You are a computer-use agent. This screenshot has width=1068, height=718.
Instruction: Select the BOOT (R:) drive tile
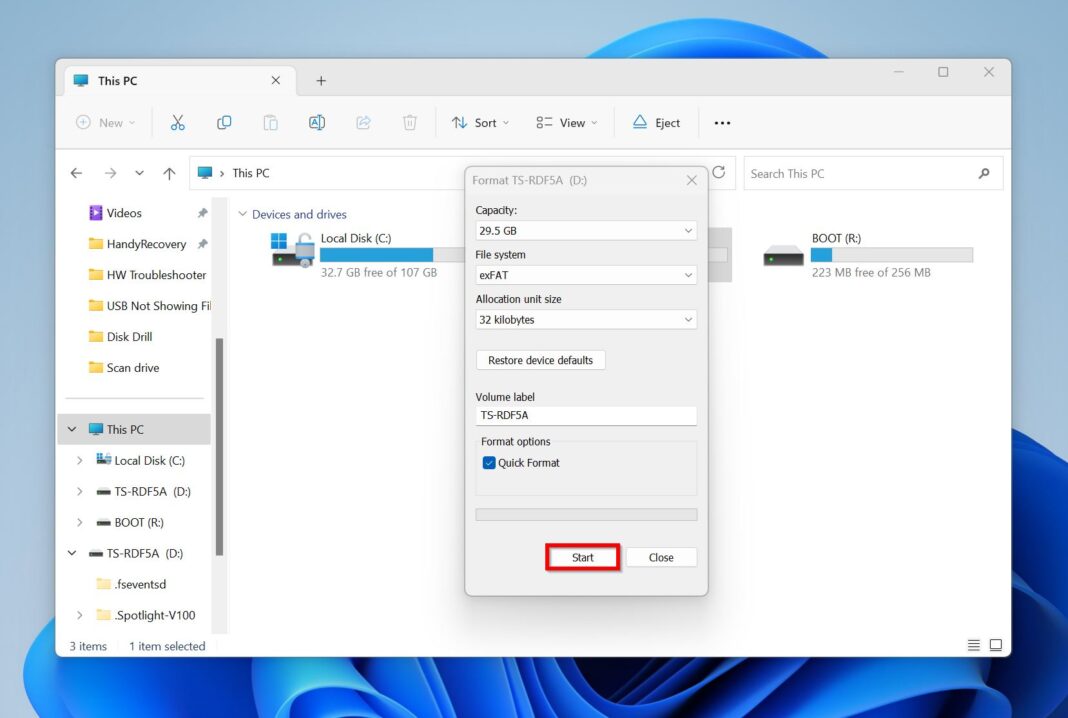click(x=866, y=255)
